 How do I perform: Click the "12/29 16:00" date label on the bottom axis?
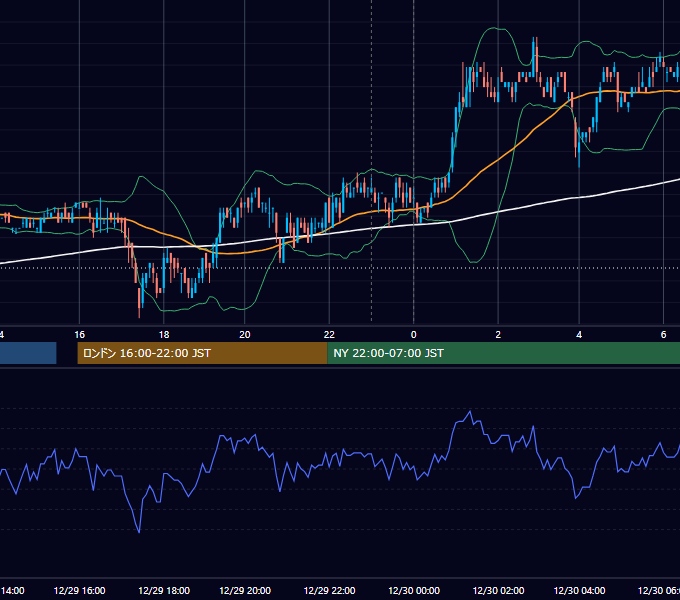(79, 590)
